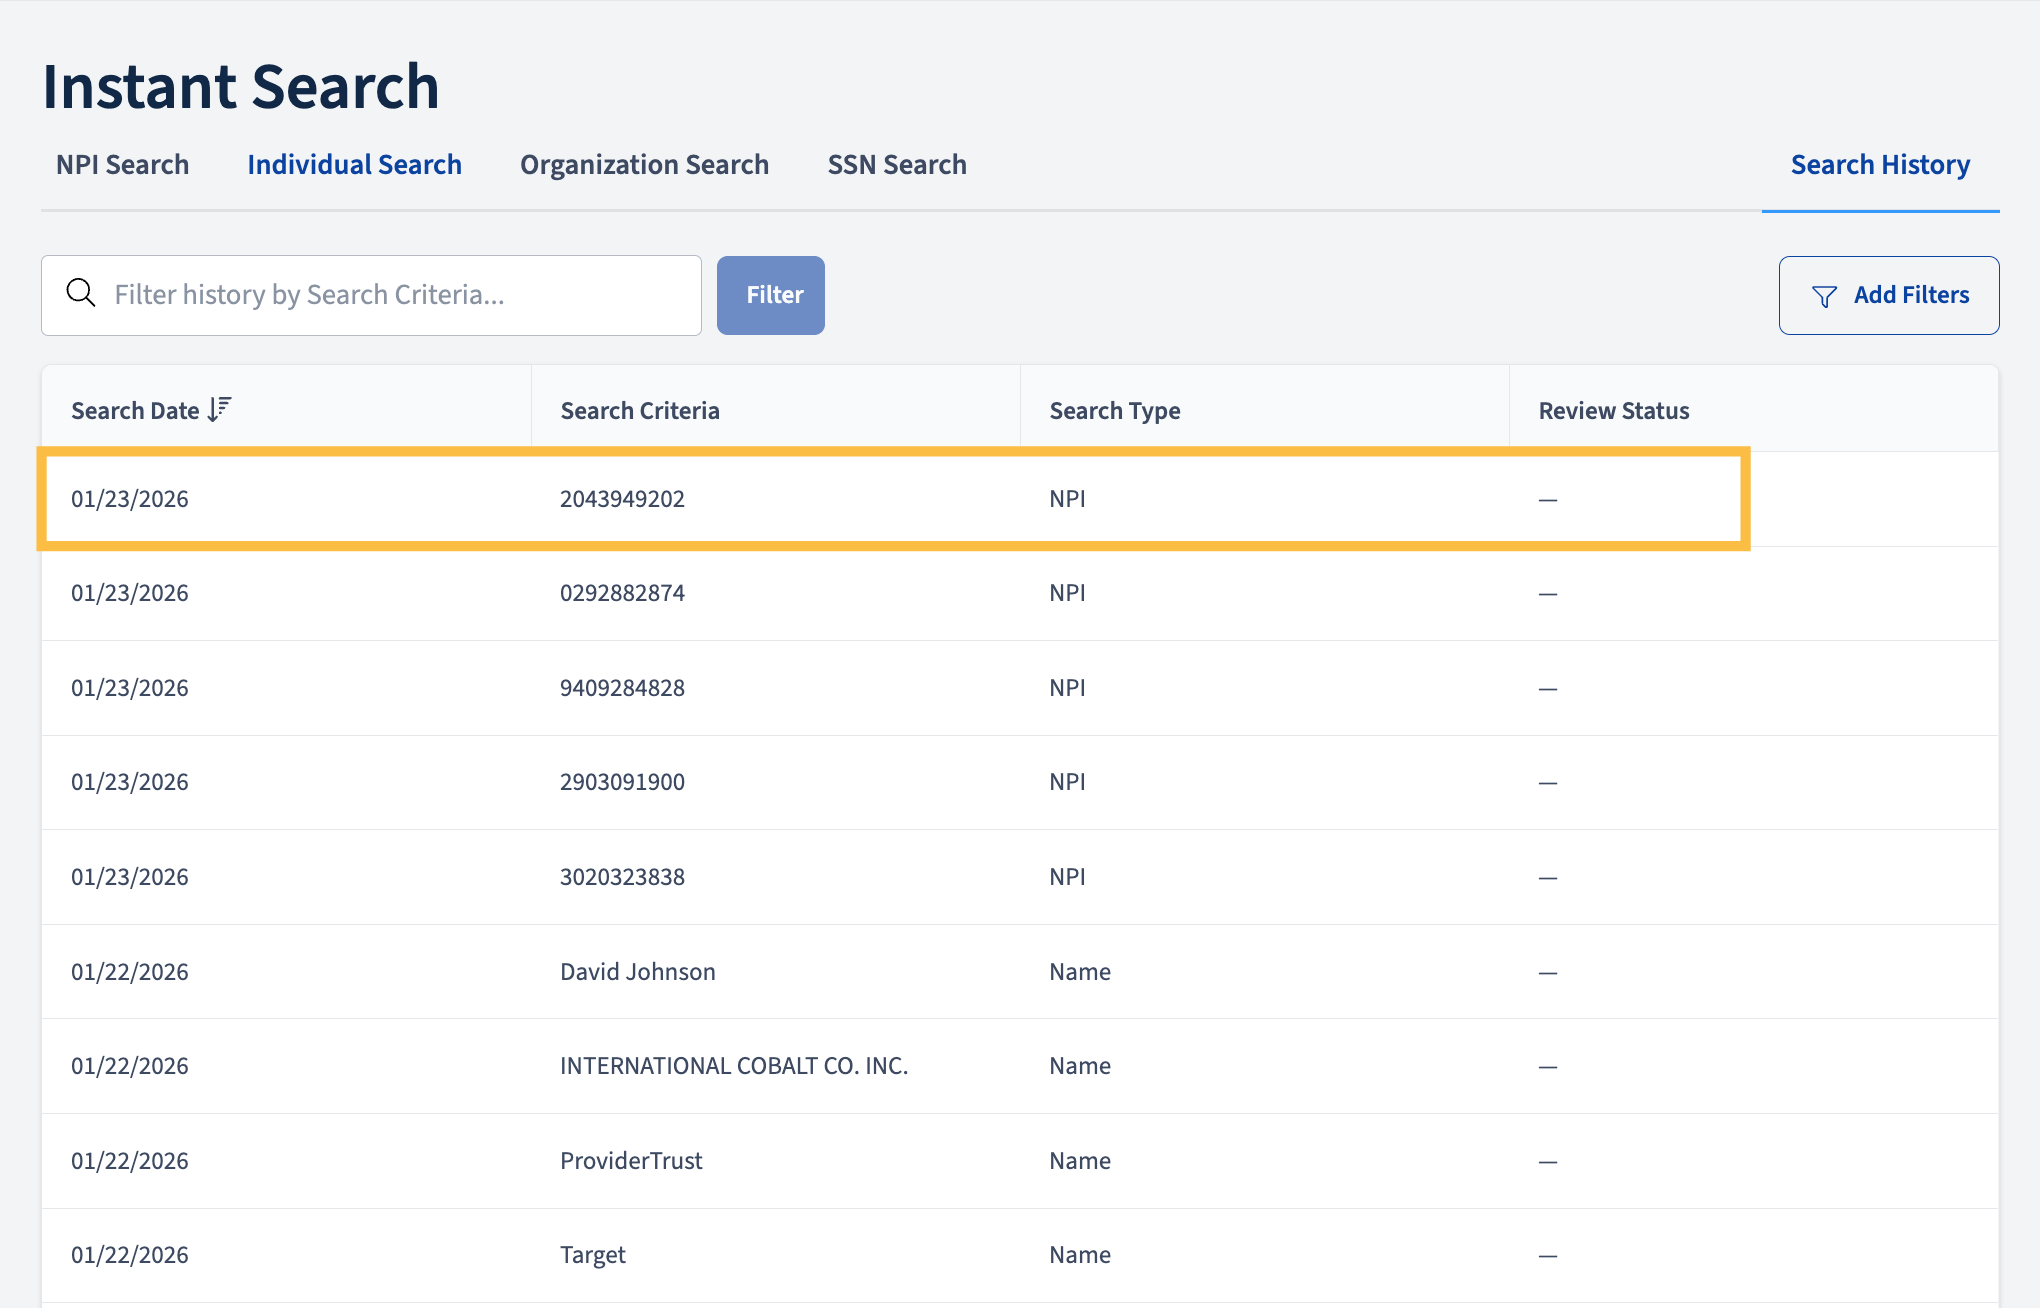
Task: Select the ProviderTrust search entry
Action: 1020,1161
